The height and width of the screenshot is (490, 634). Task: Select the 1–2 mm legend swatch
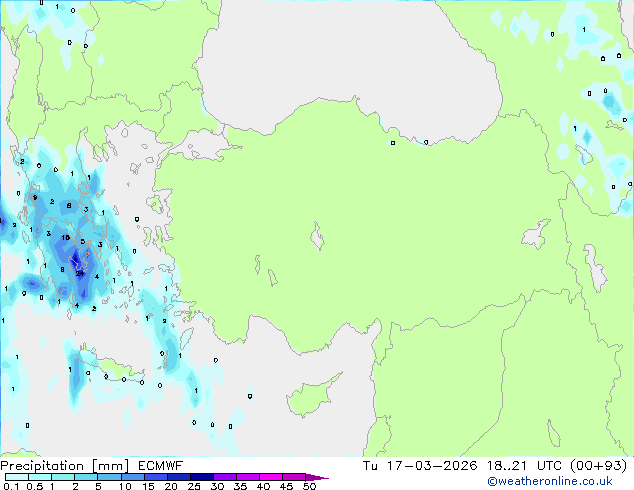pos(63,477)
